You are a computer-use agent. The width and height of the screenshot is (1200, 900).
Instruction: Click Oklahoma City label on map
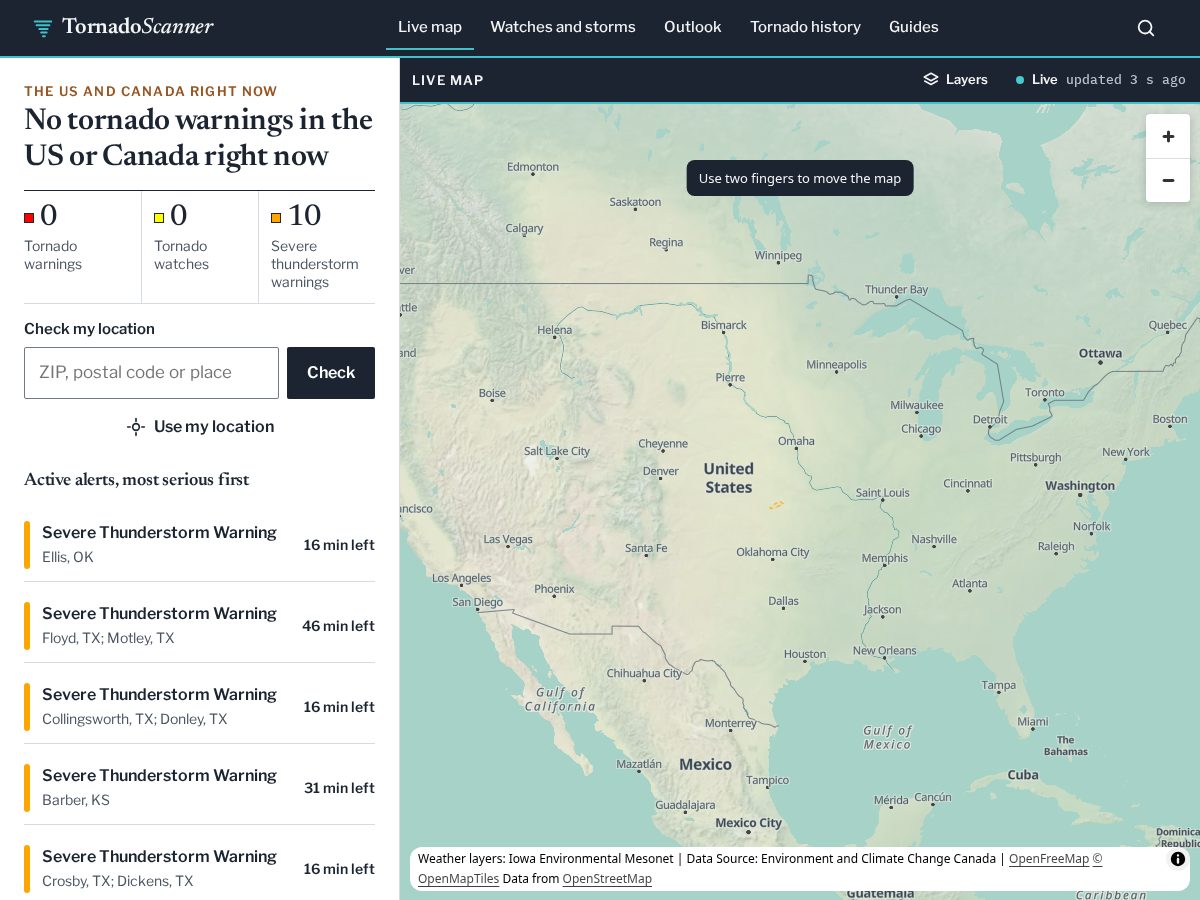773,552
